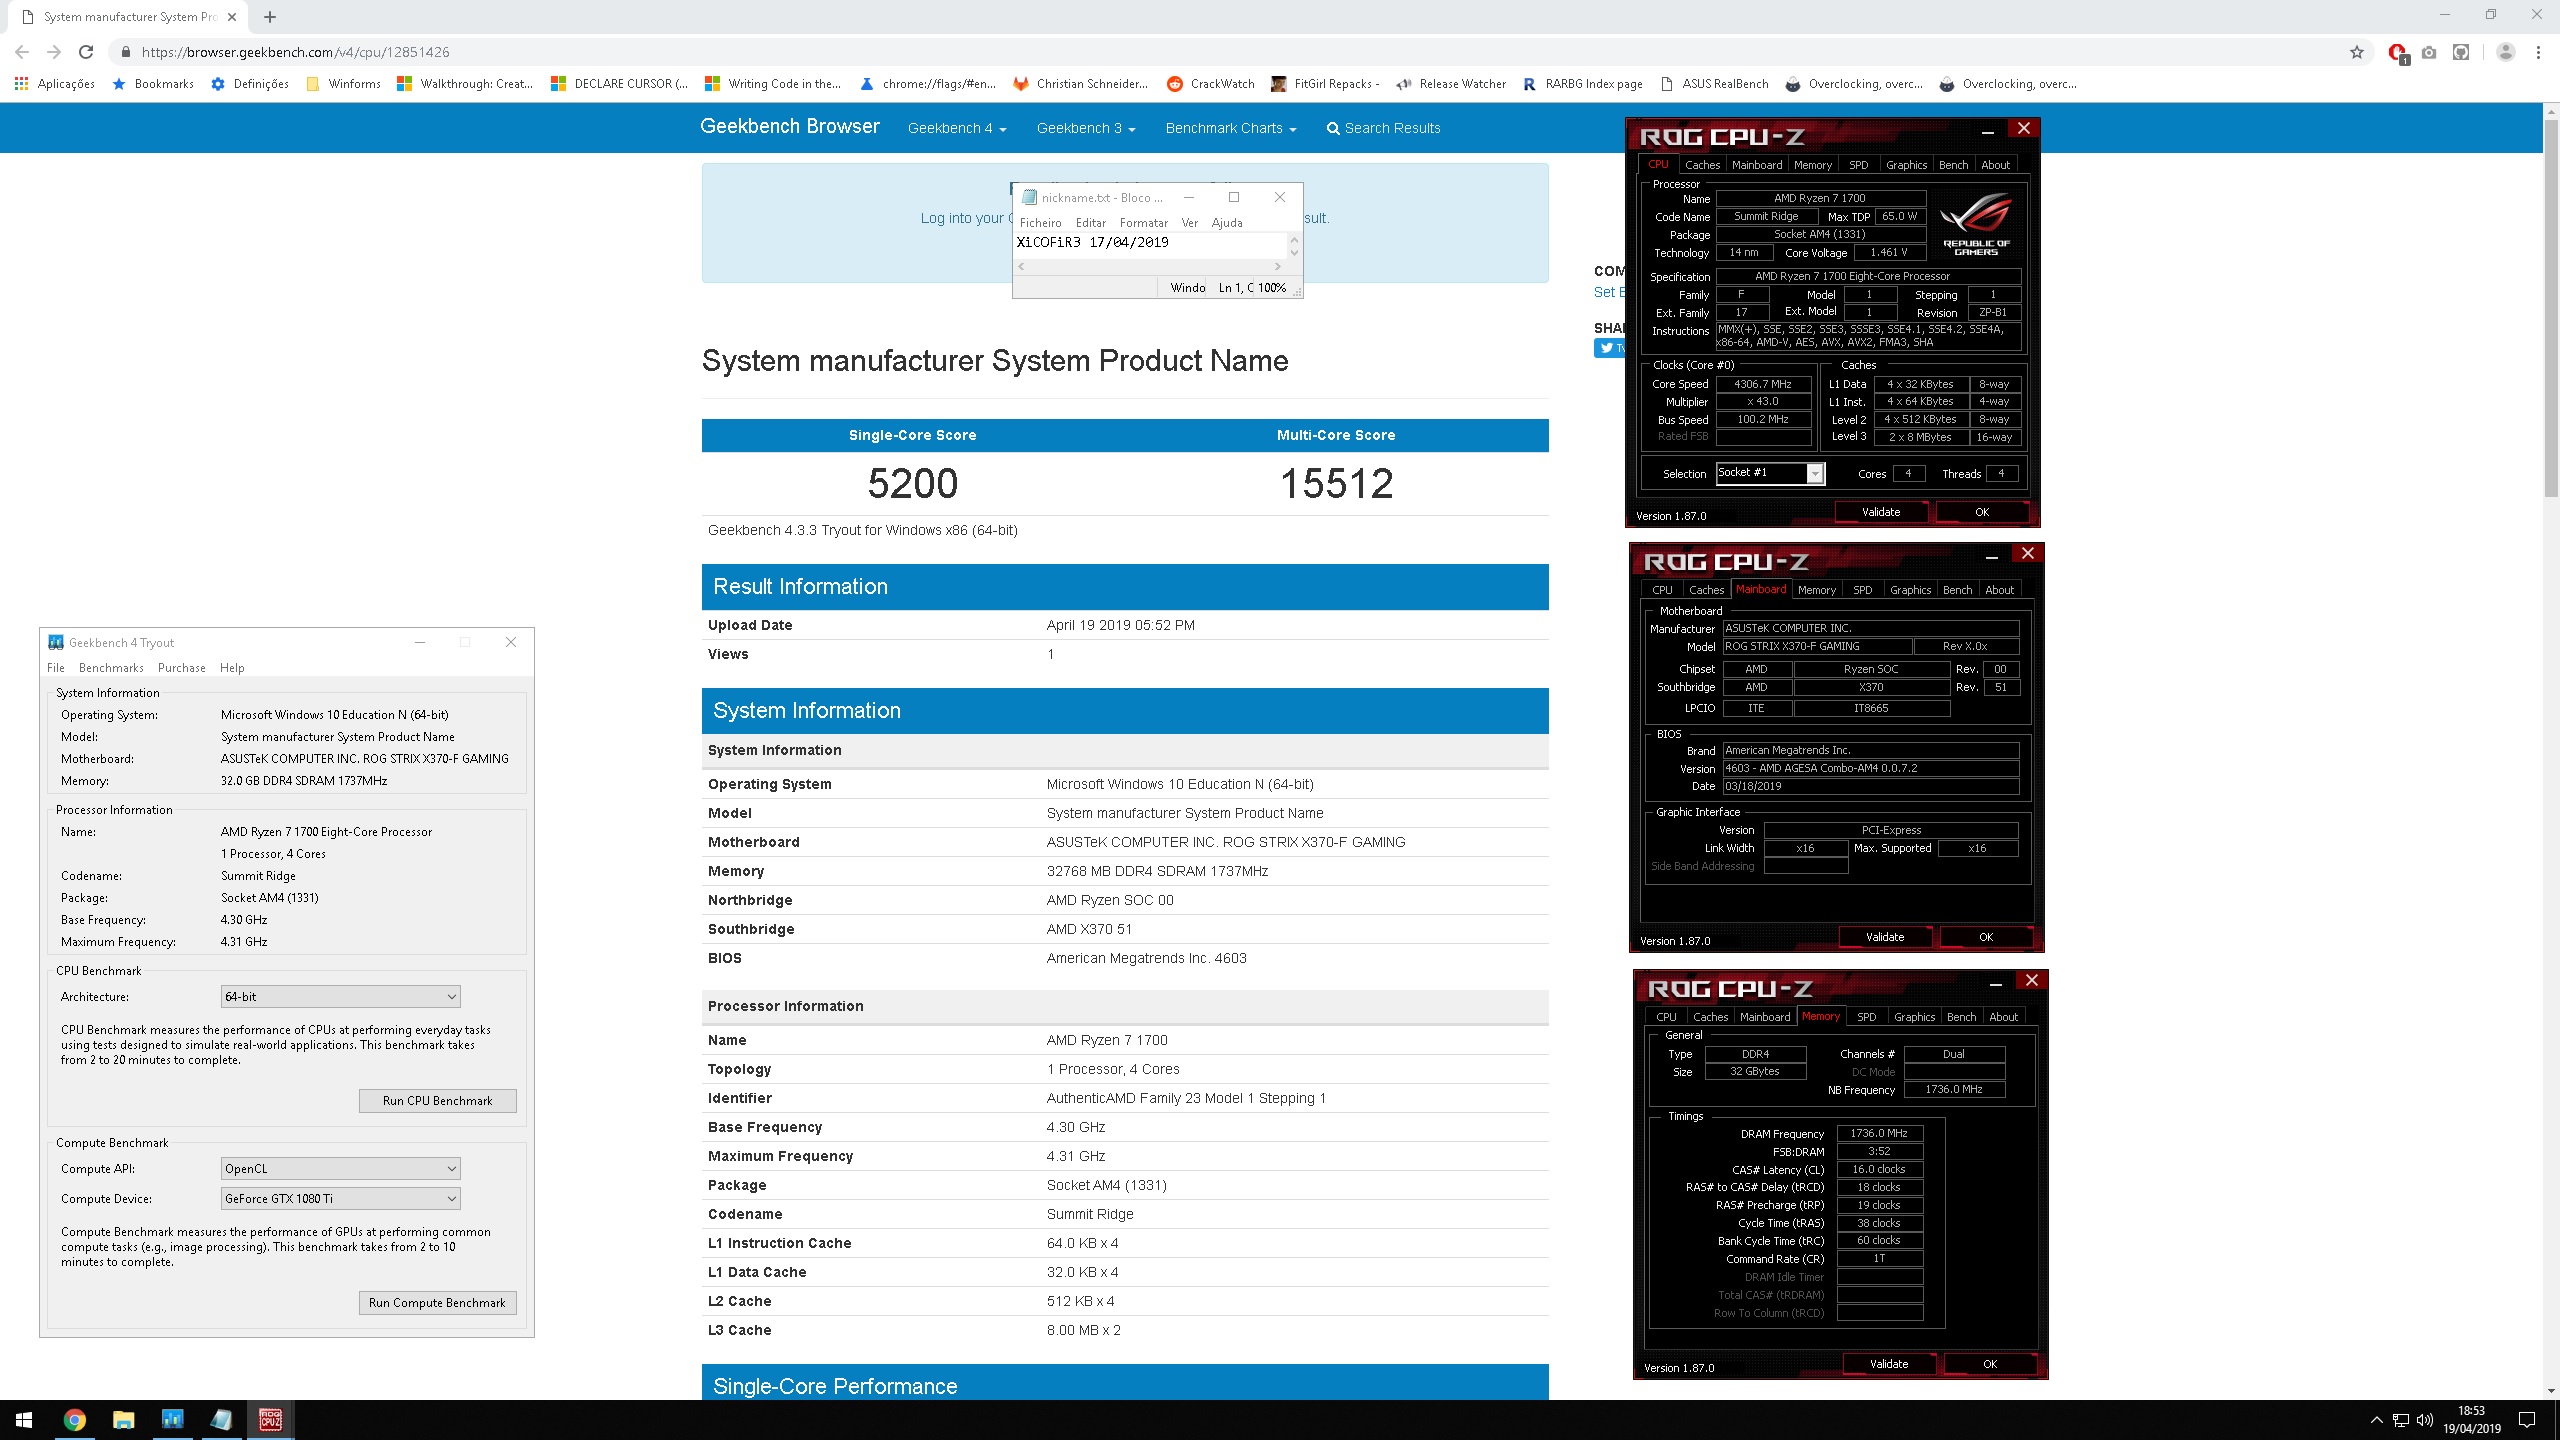
Task: Open Chrome from the taskbar
Action: click(x=74, y=1420)
